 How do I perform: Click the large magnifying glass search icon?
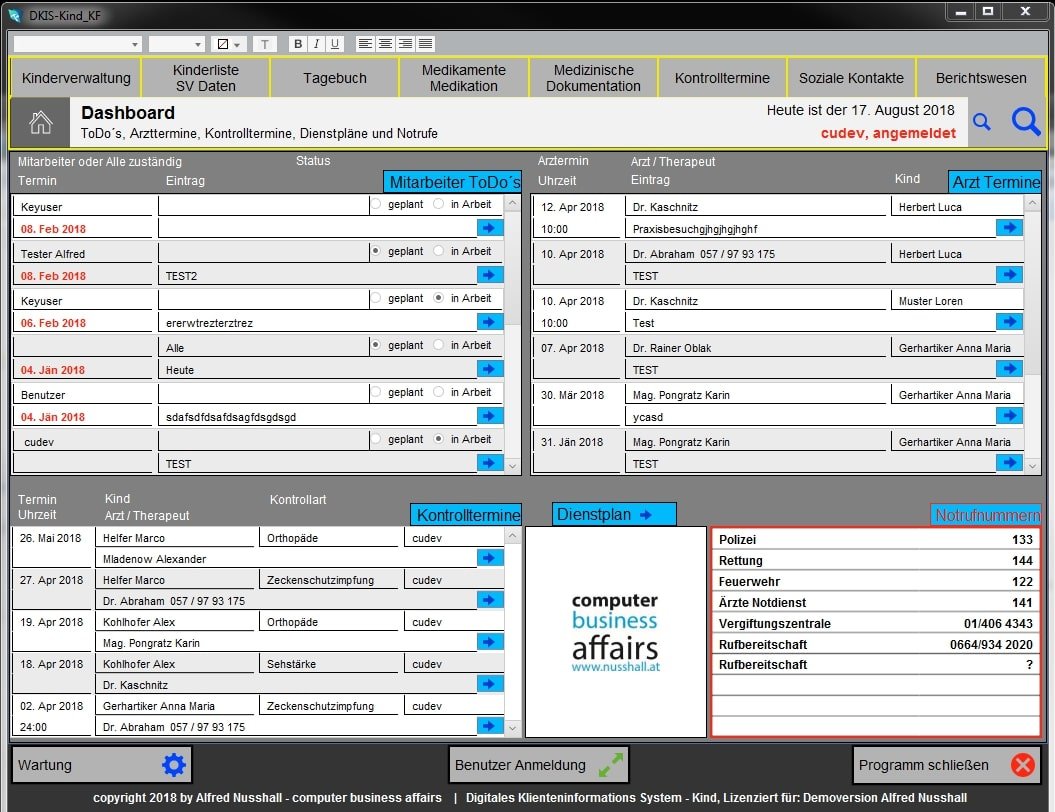tap(1026, 122)
